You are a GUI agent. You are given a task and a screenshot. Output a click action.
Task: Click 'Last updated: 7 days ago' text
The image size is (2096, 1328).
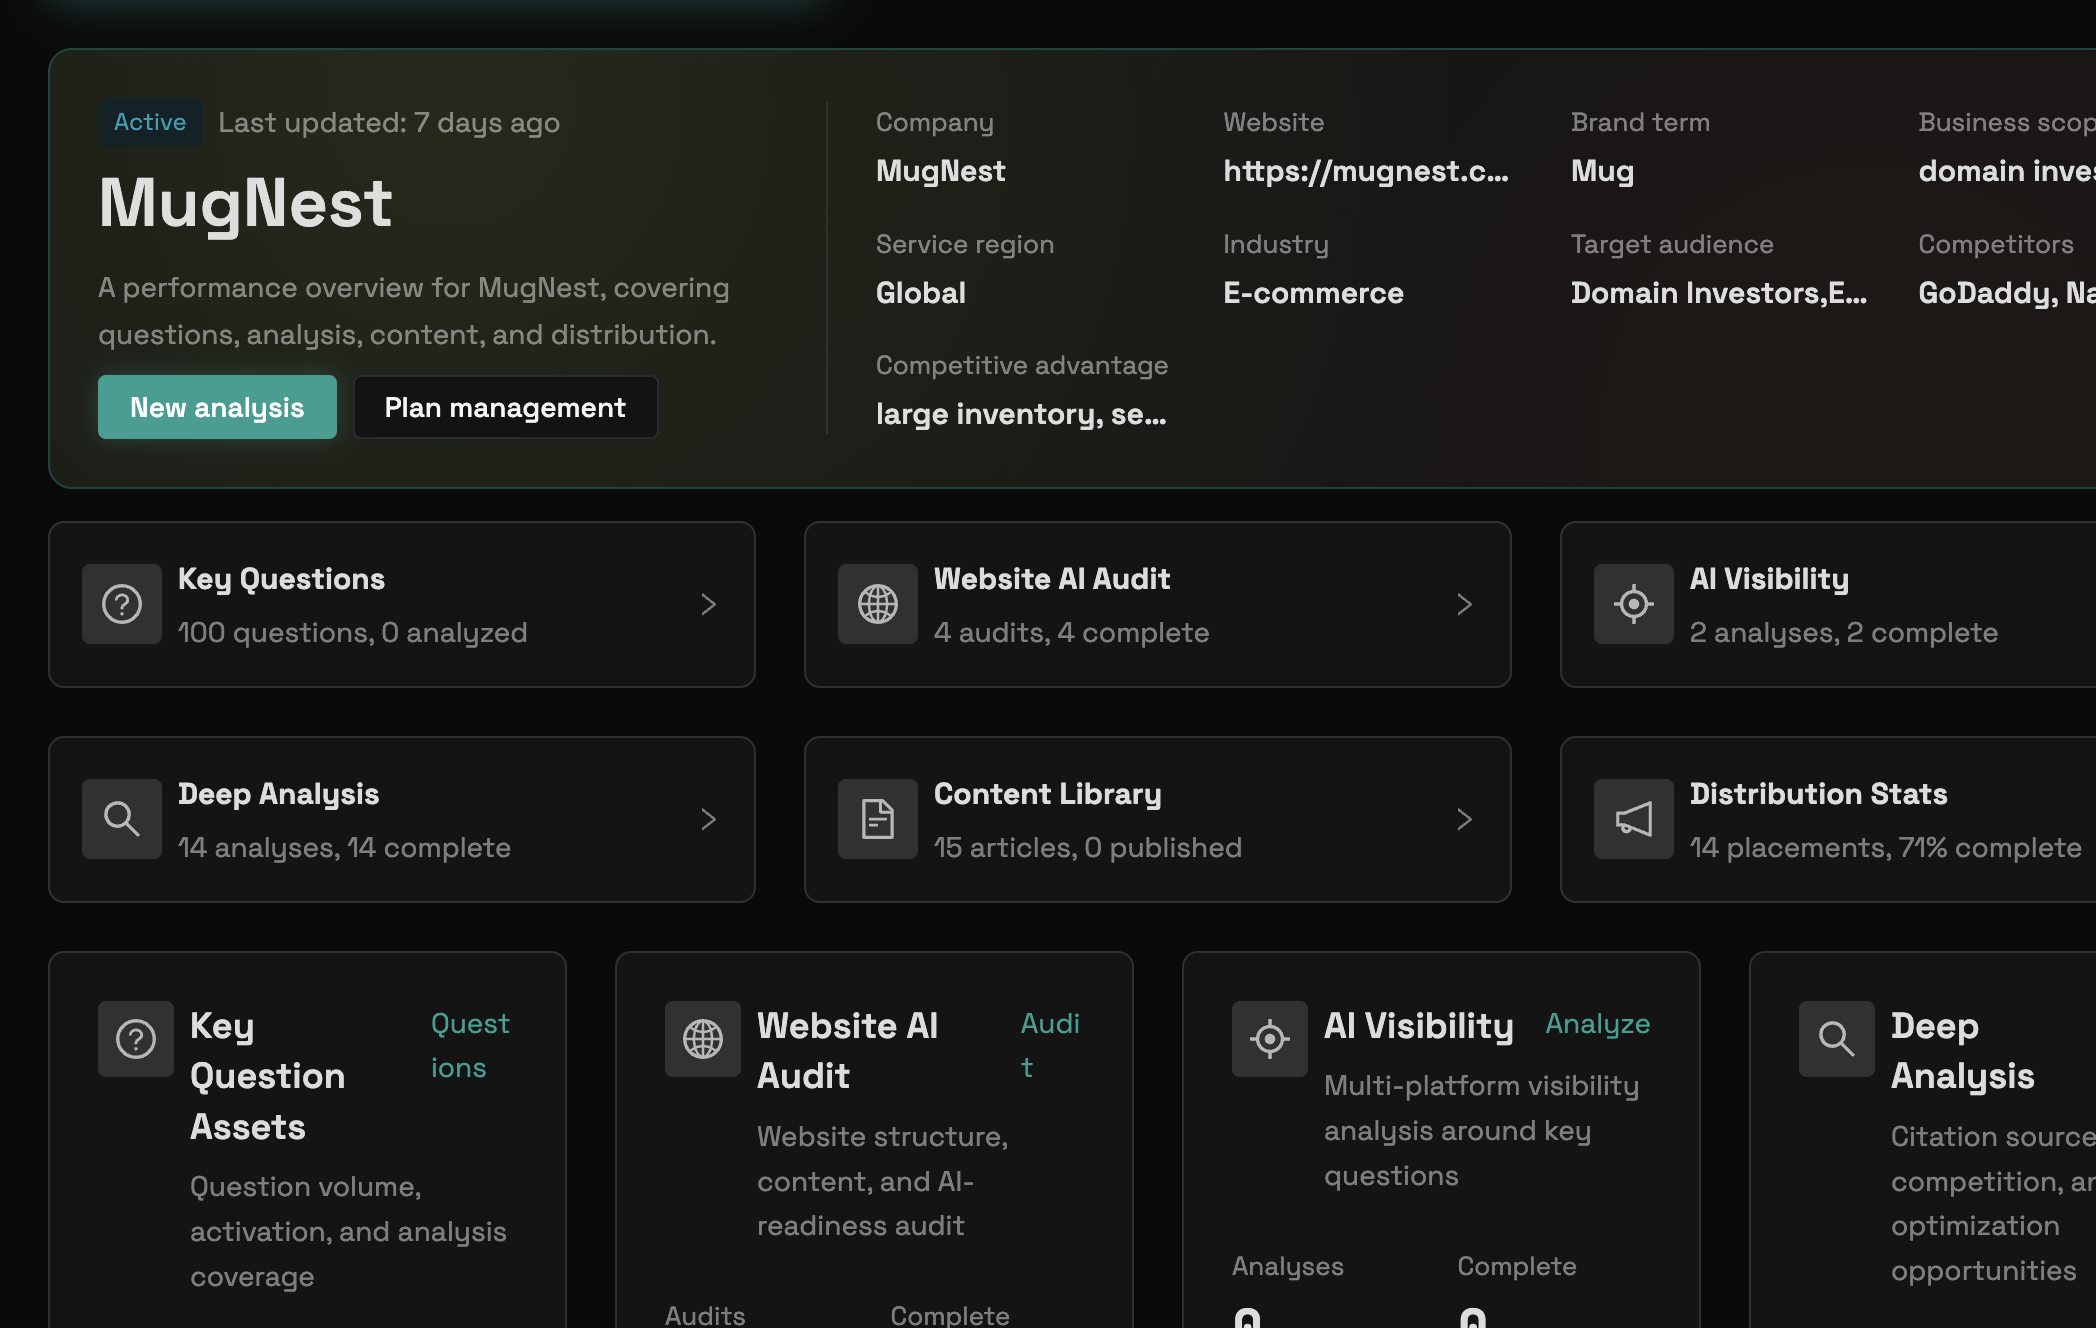coord(389,123)
